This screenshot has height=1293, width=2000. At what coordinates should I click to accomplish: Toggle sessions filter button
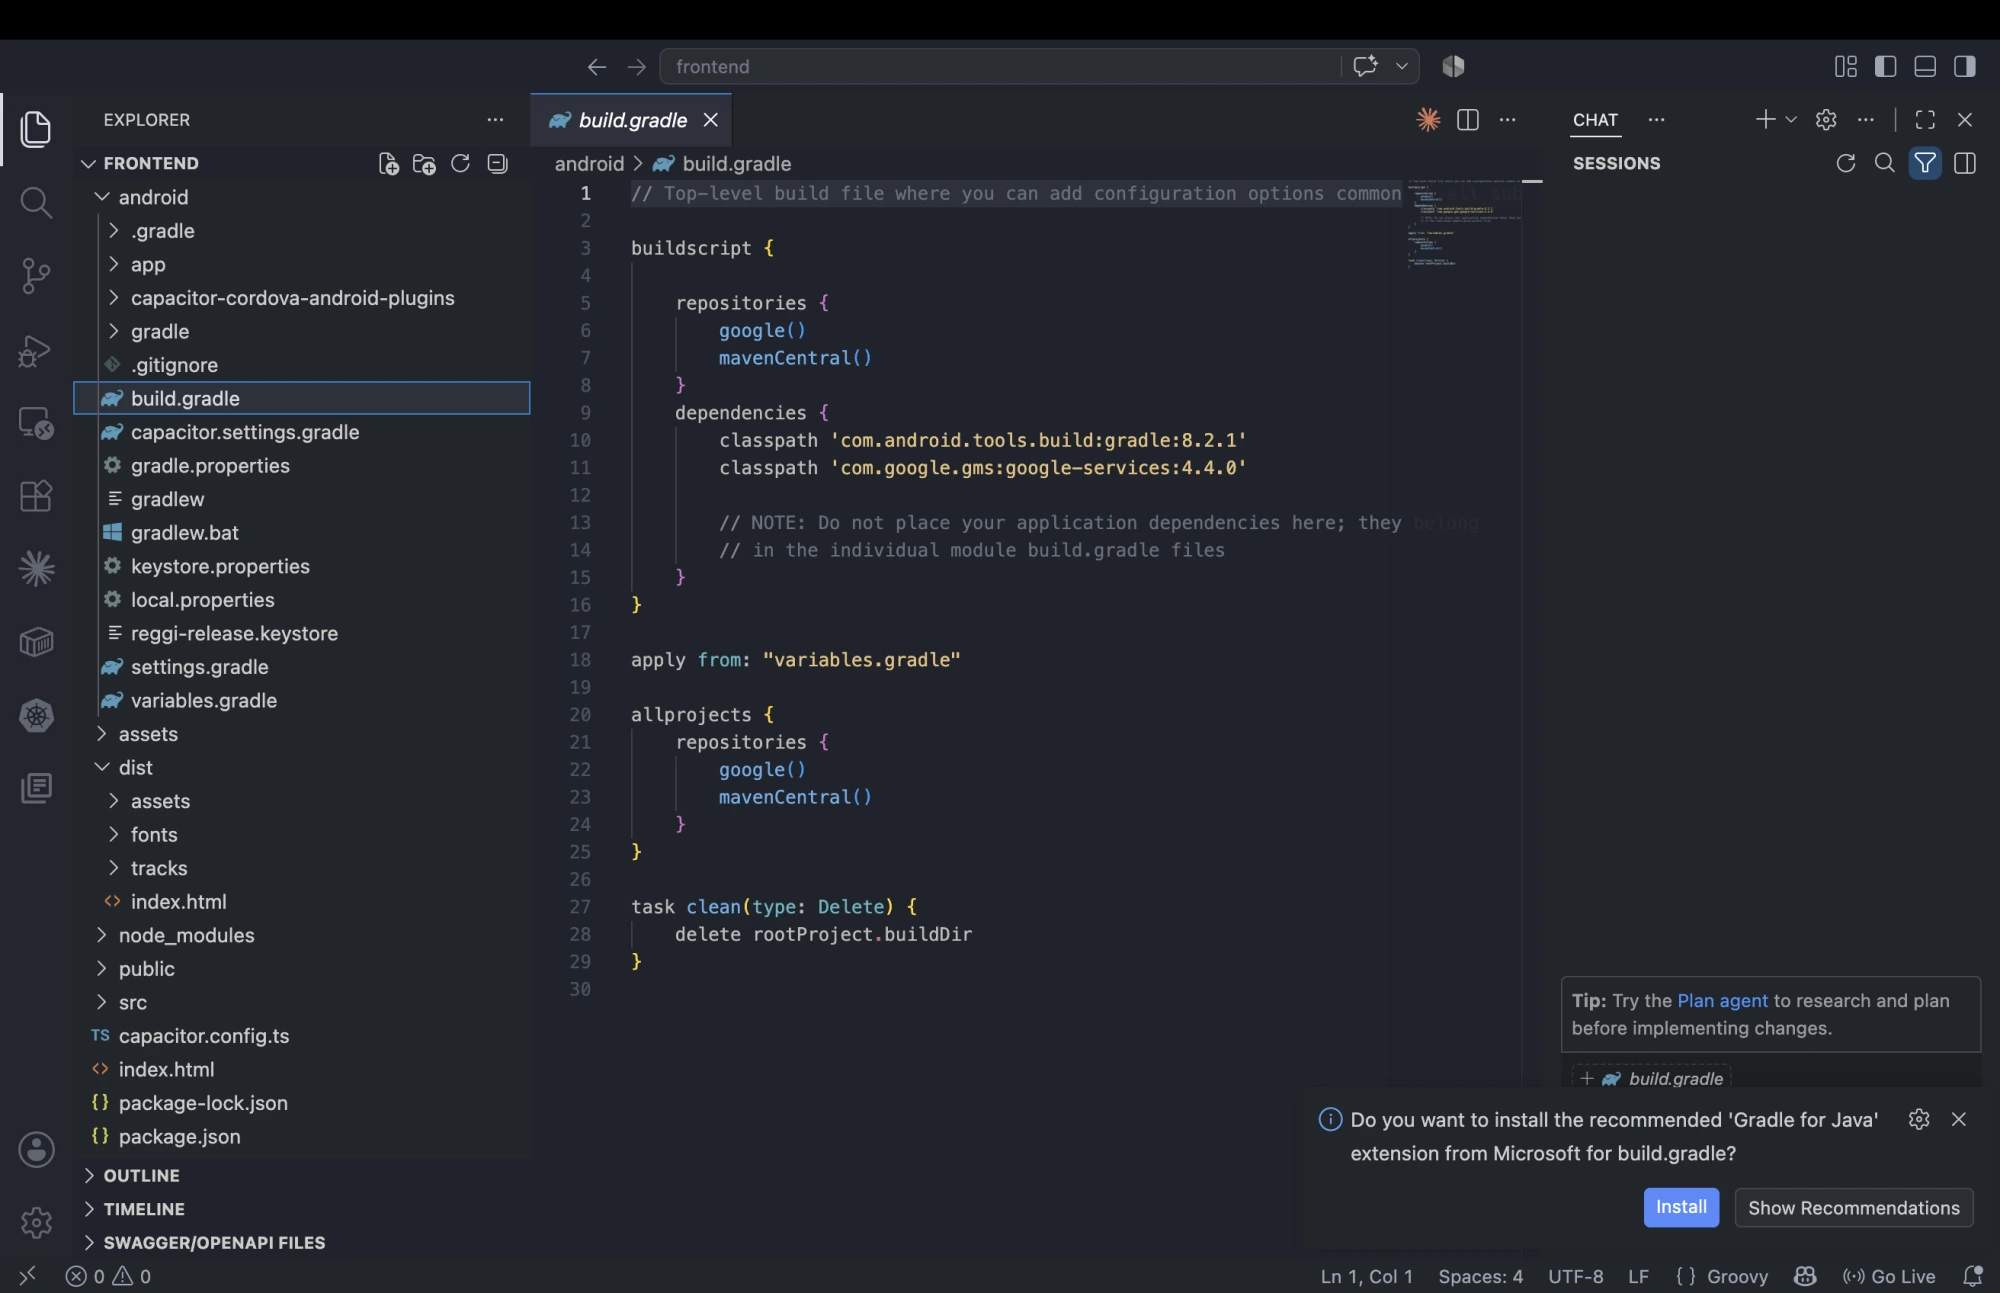(x=1925, y=163)
